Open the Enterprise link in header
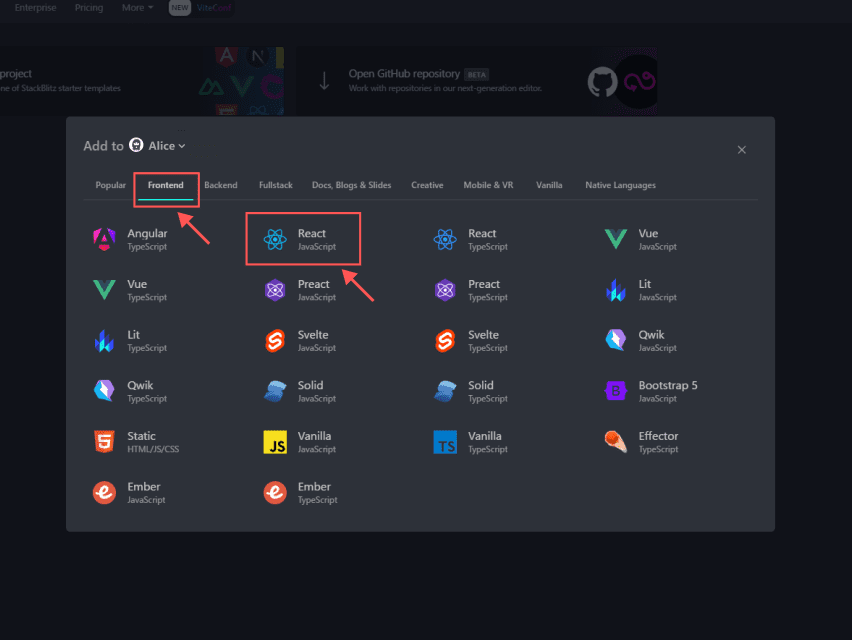Image resolution: width=852 pixels, height=640 pixels. click(x=35, y=8)
